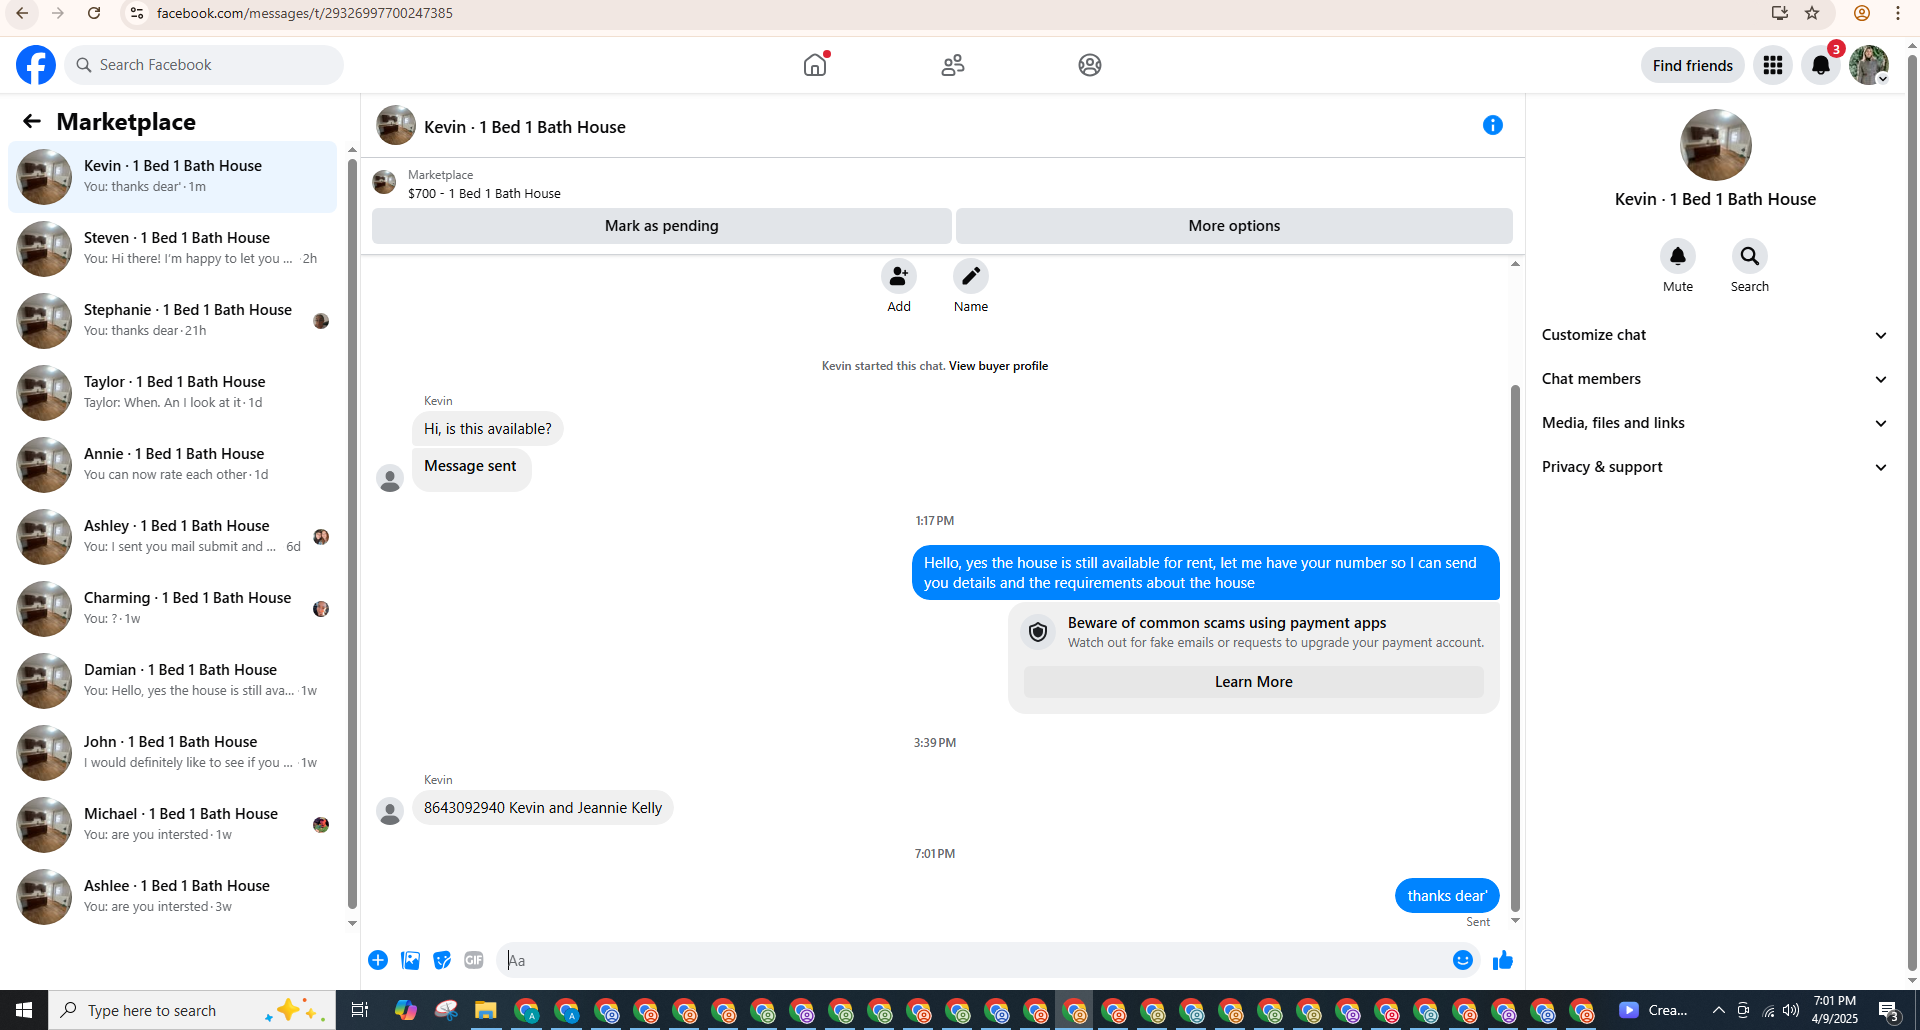The image size is (1920, 1030).
Task: Click the thanks dear' sent message
Action: 1447,896
